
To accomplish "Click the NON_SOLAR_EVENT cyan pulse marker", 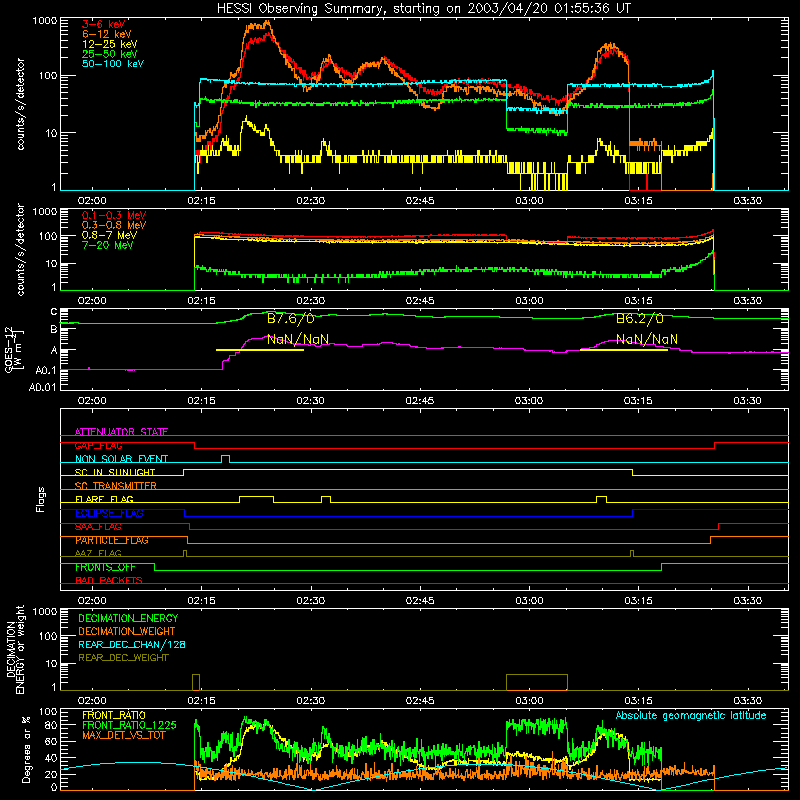I will [x=226, y=459].
